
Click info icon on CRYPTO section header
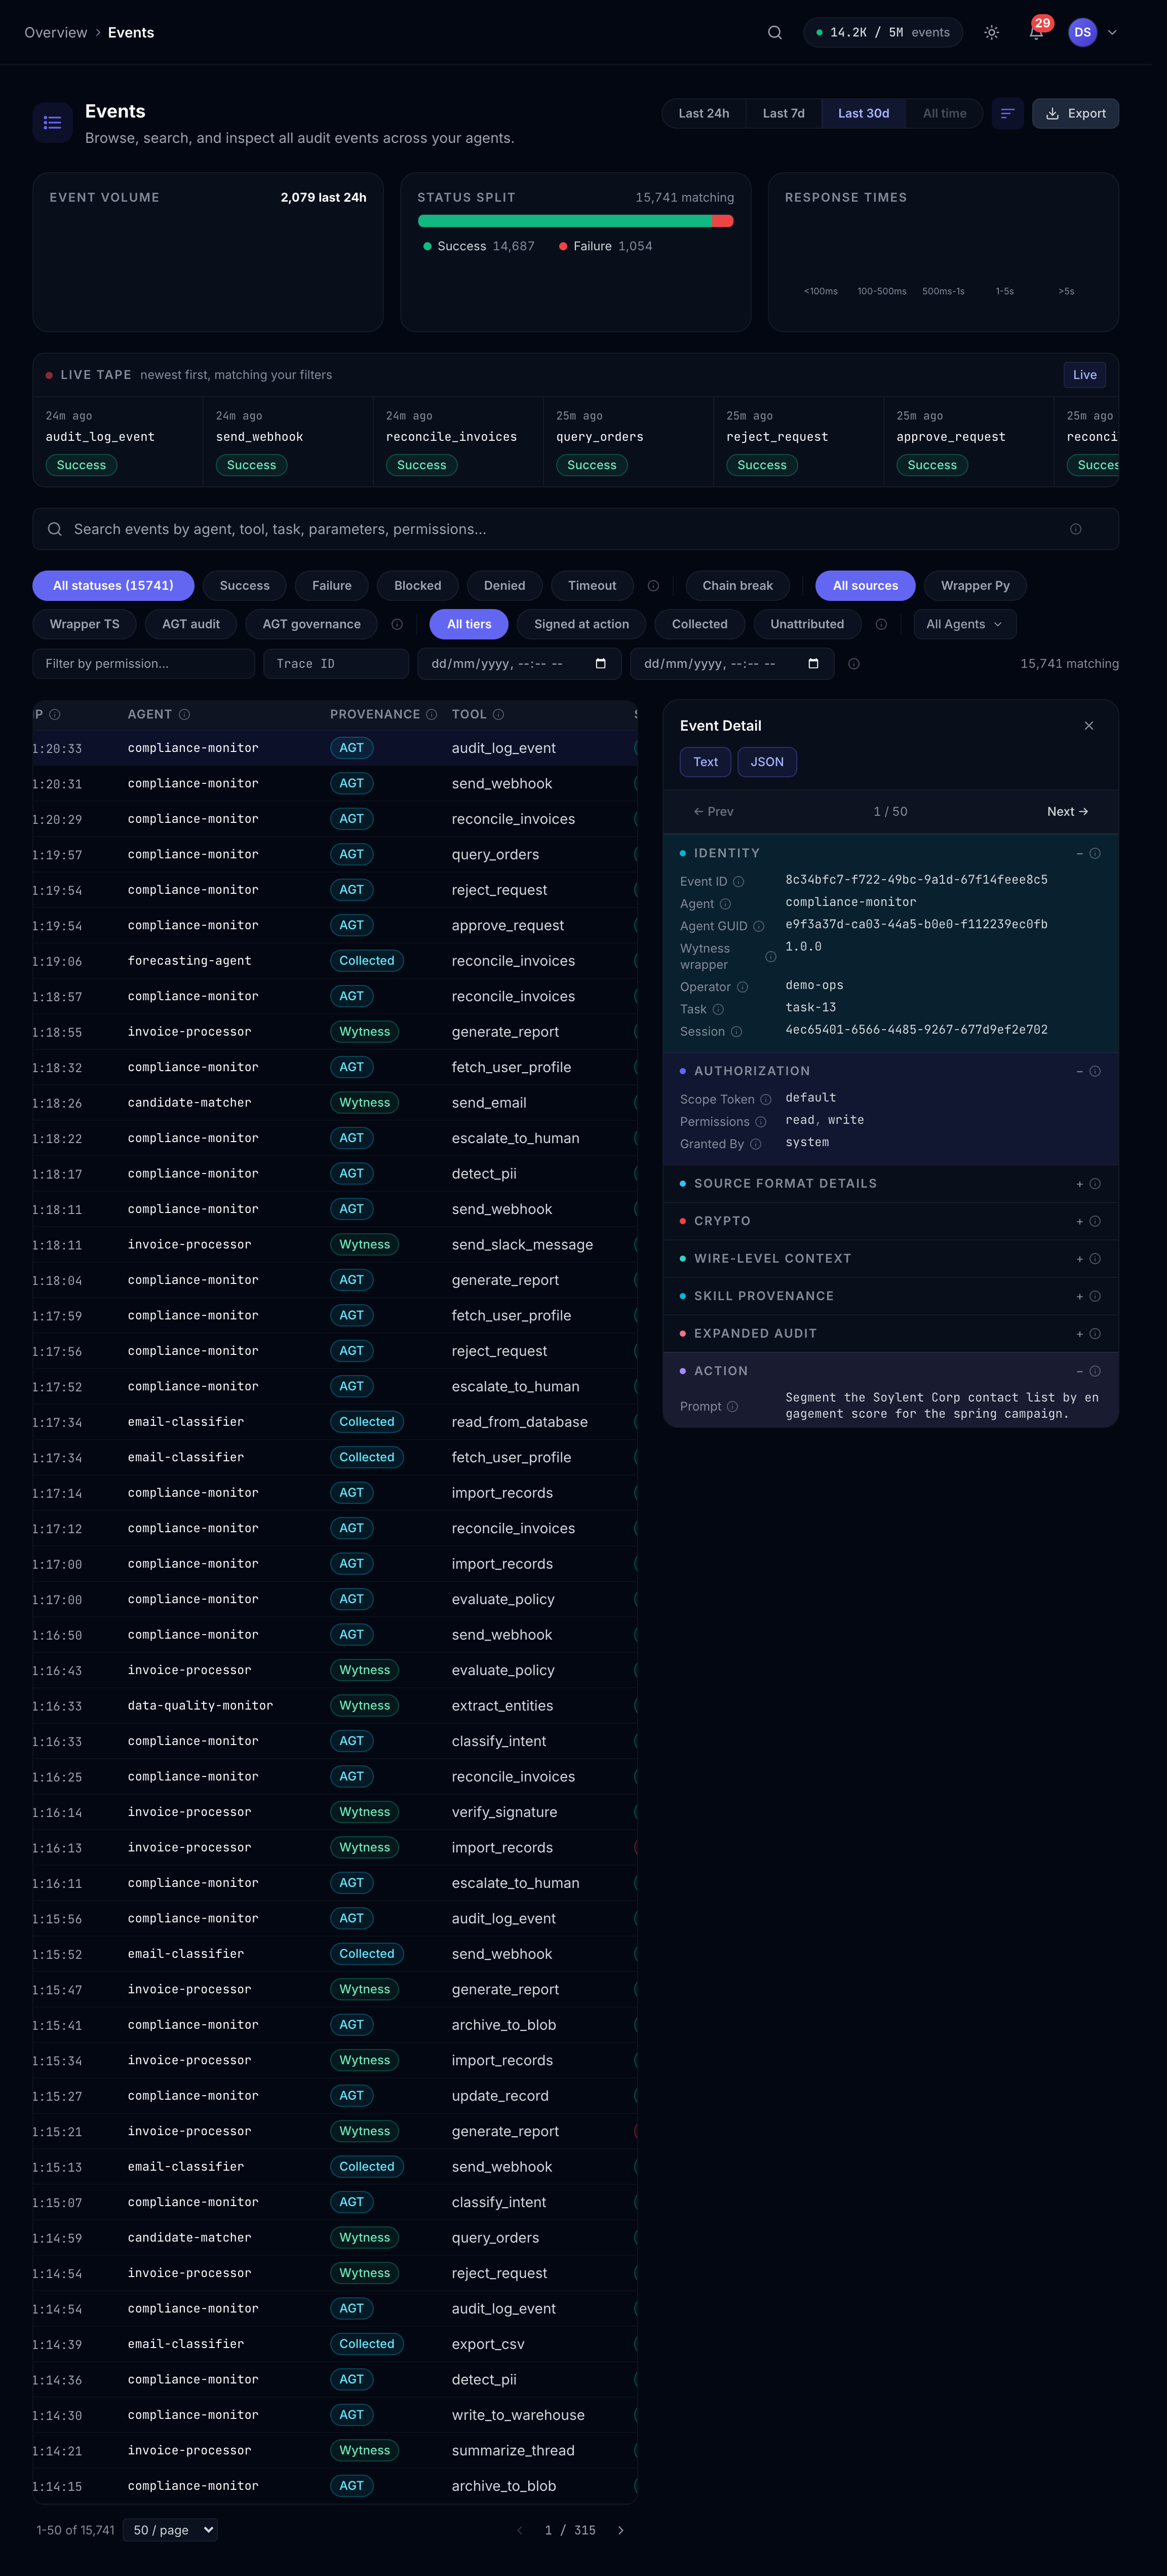pos(1095,1221)
